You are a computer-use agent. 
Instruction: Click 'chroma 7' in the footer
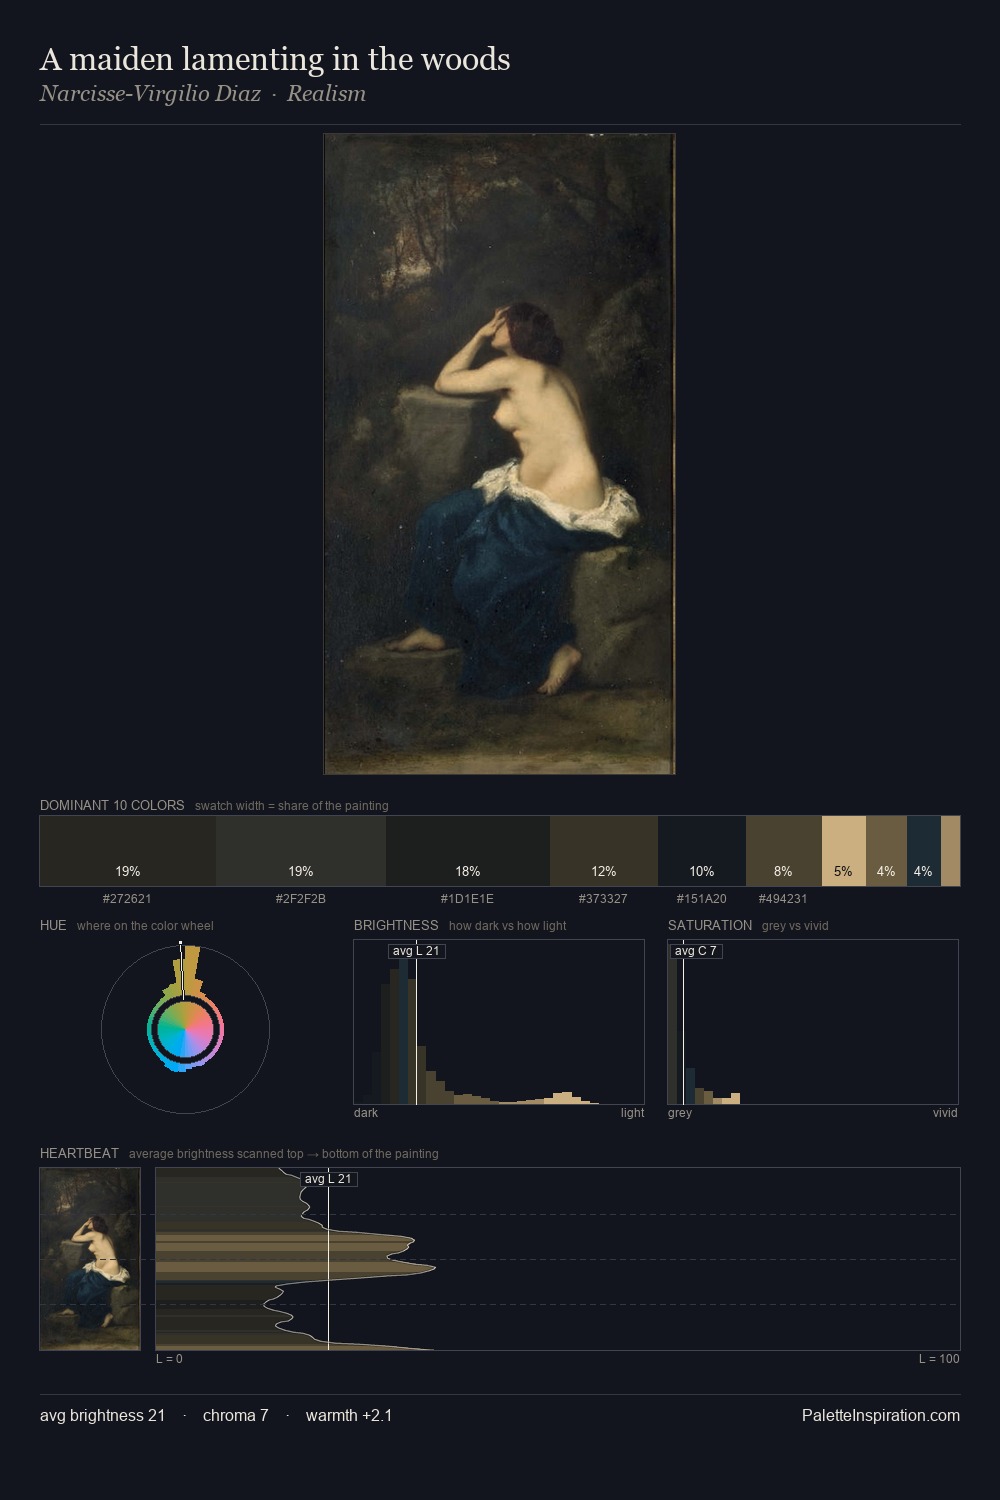pyautogui.click(x=235, y=1415)
